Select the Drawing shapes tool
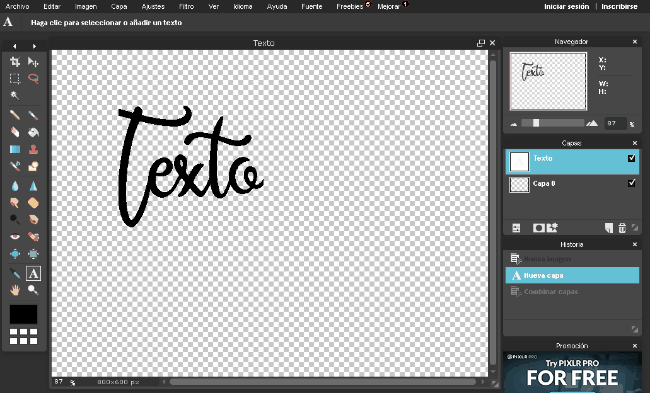The height and width of the screenshot is (393, 650). pyautogui.click(x=33, y=166)
